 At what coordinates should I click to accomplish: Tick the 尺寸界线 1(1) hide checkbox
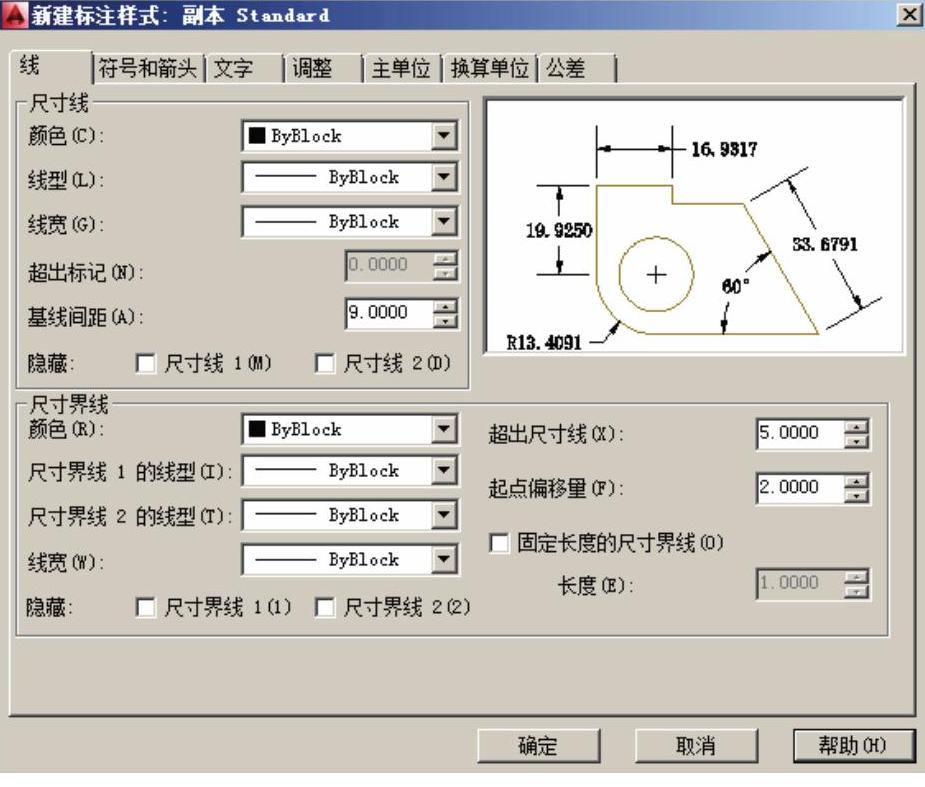(x=144, y=607)
